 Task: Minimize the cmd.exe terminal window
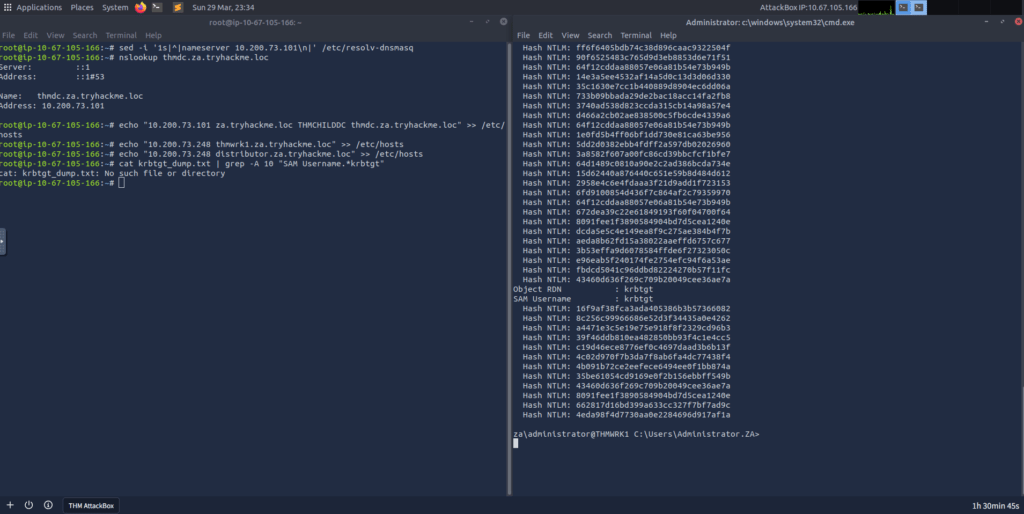(987, 22)
